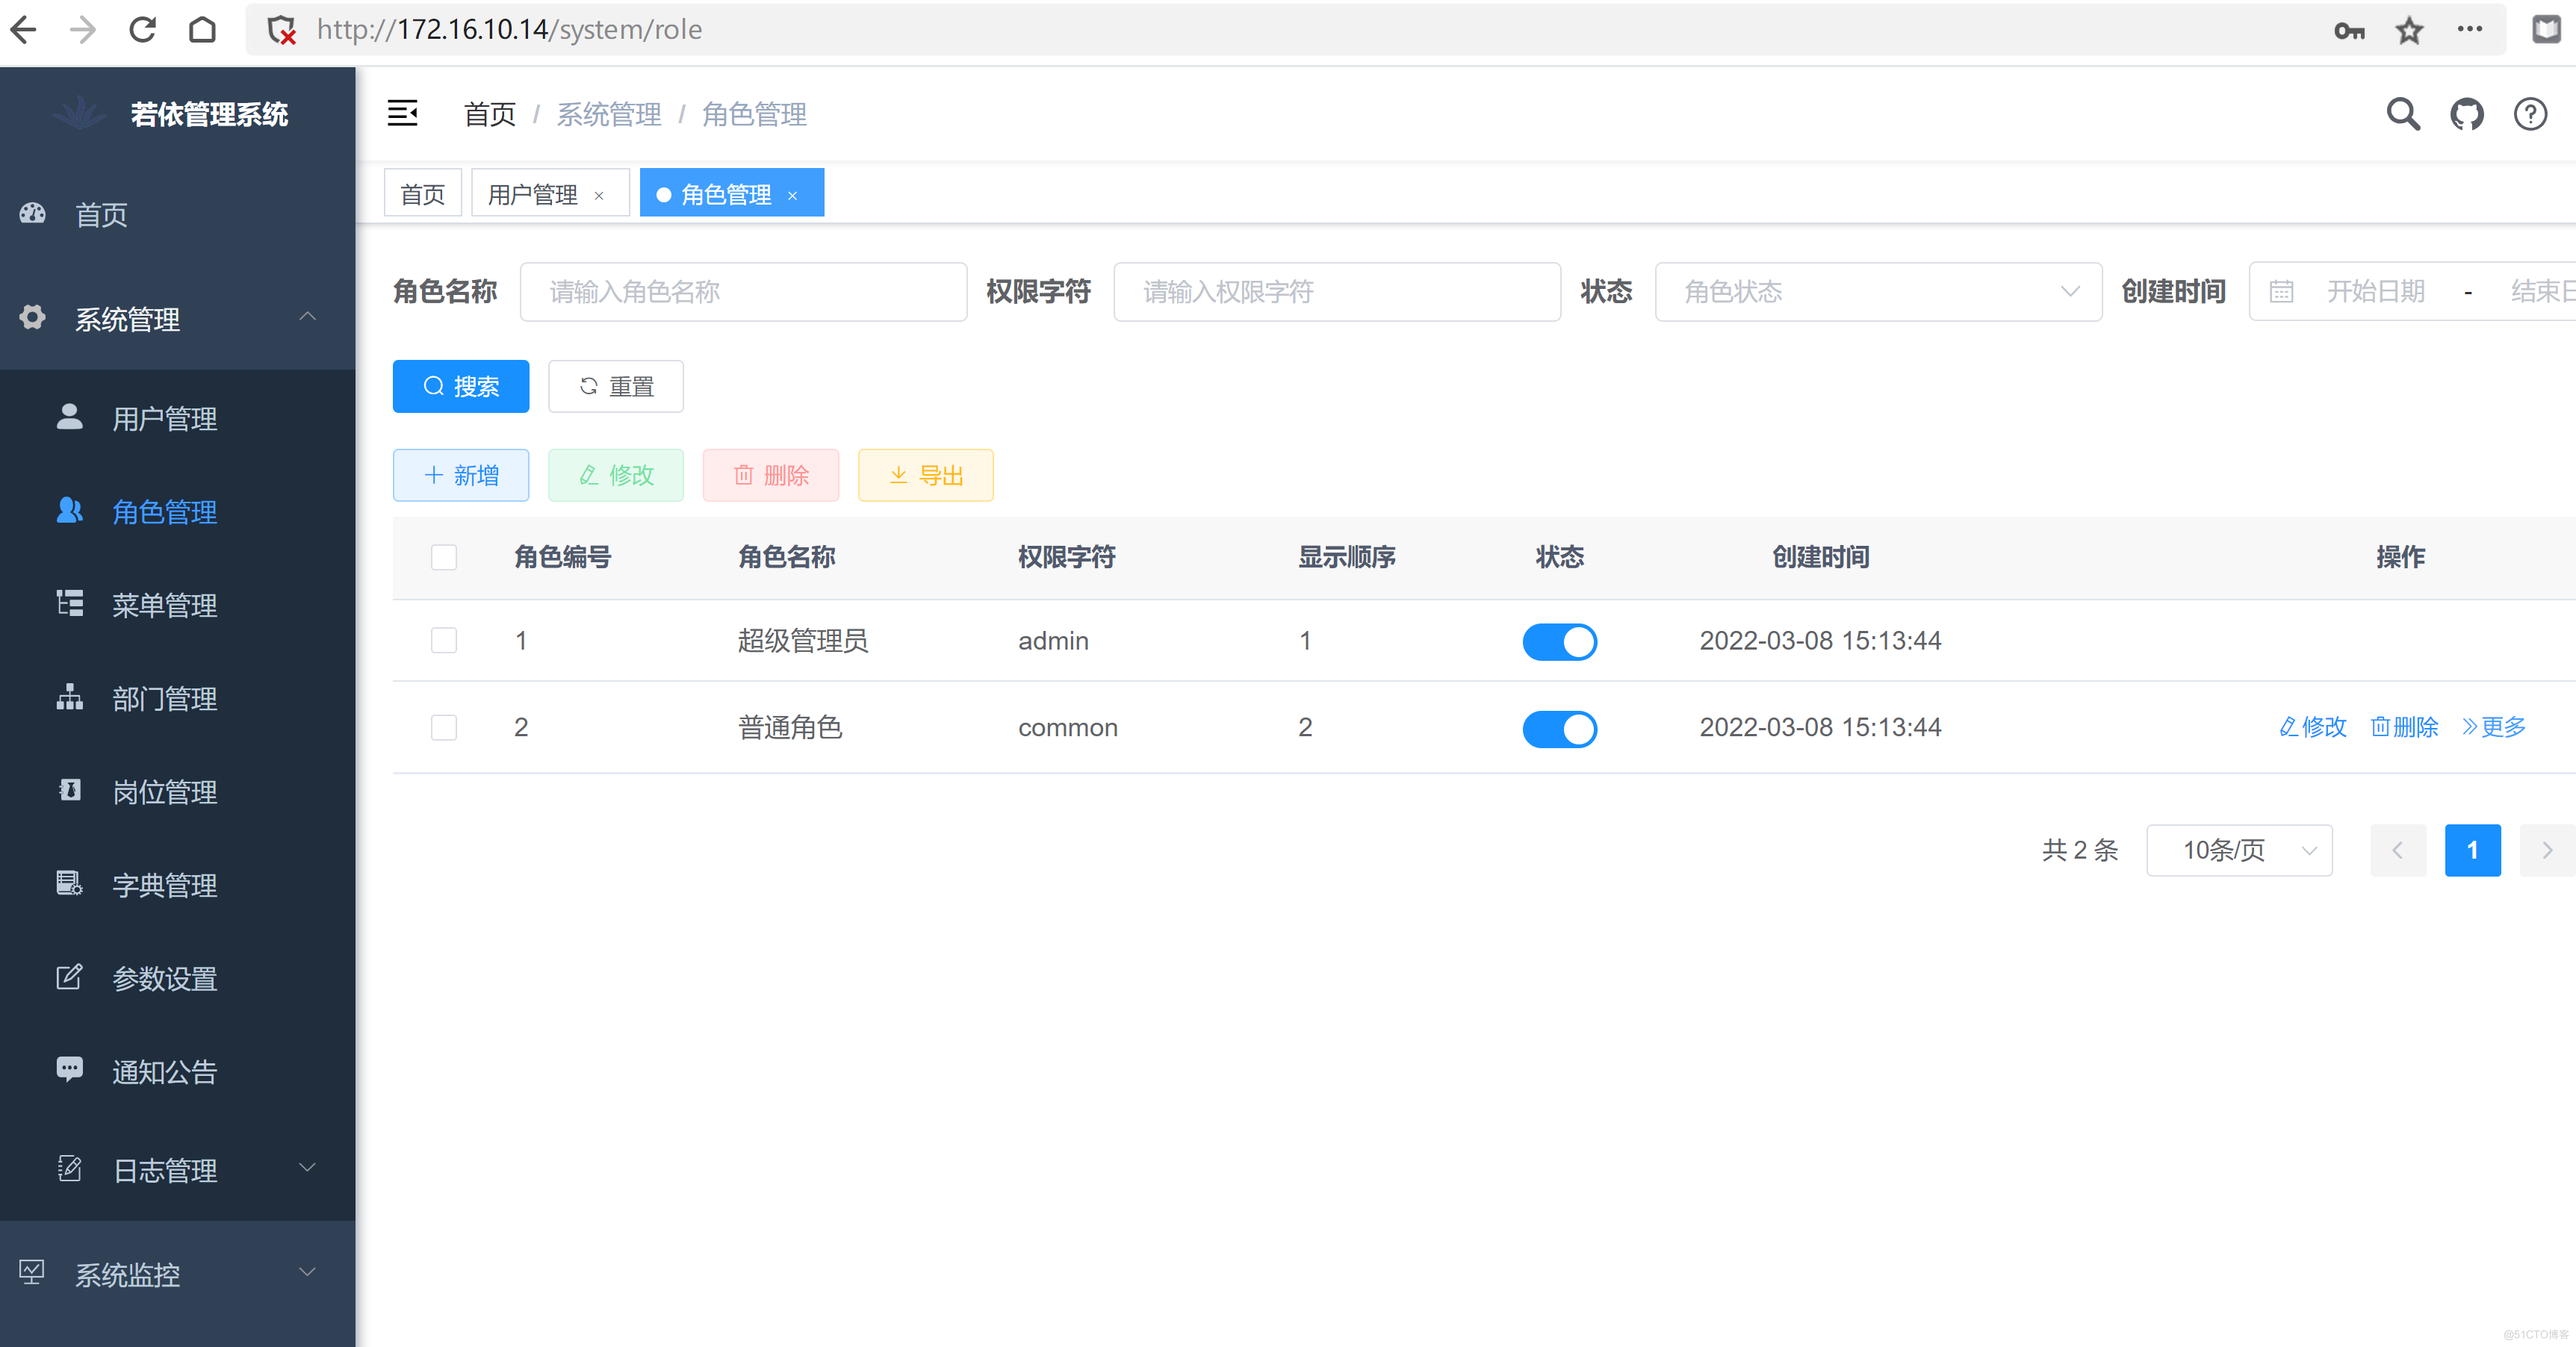Viewport: 2576px width, 1347px height.
Task: Click the browser address bar URL
Action: click(509, 30)
